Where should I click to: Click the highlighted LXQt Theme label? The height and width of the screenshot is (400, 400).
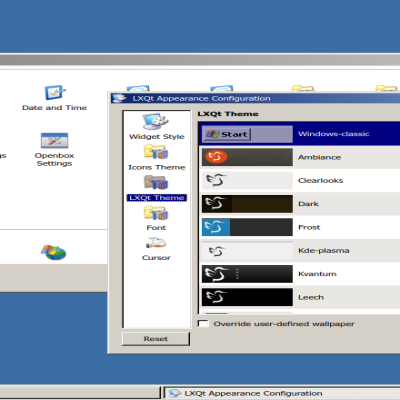pos(157,198)
